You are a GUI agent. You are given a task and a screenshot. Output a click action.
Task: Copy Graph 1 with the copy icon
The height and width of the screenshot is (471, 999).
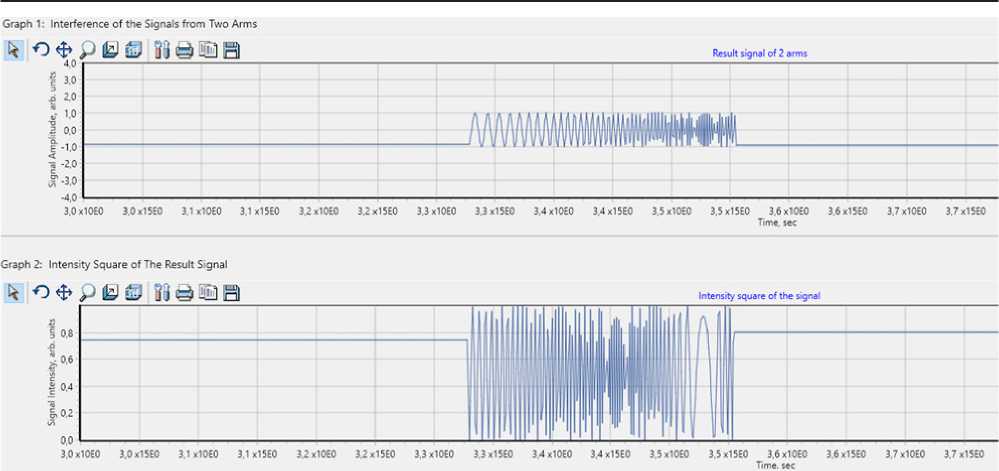pos(208,50)
